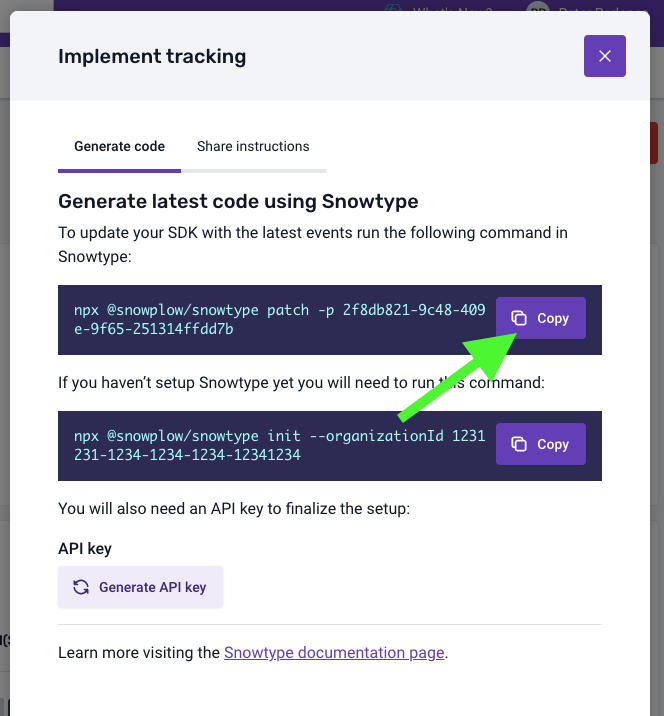Copy the snowtype patch command
Screen dimensions: 664x716
point(541,318)
